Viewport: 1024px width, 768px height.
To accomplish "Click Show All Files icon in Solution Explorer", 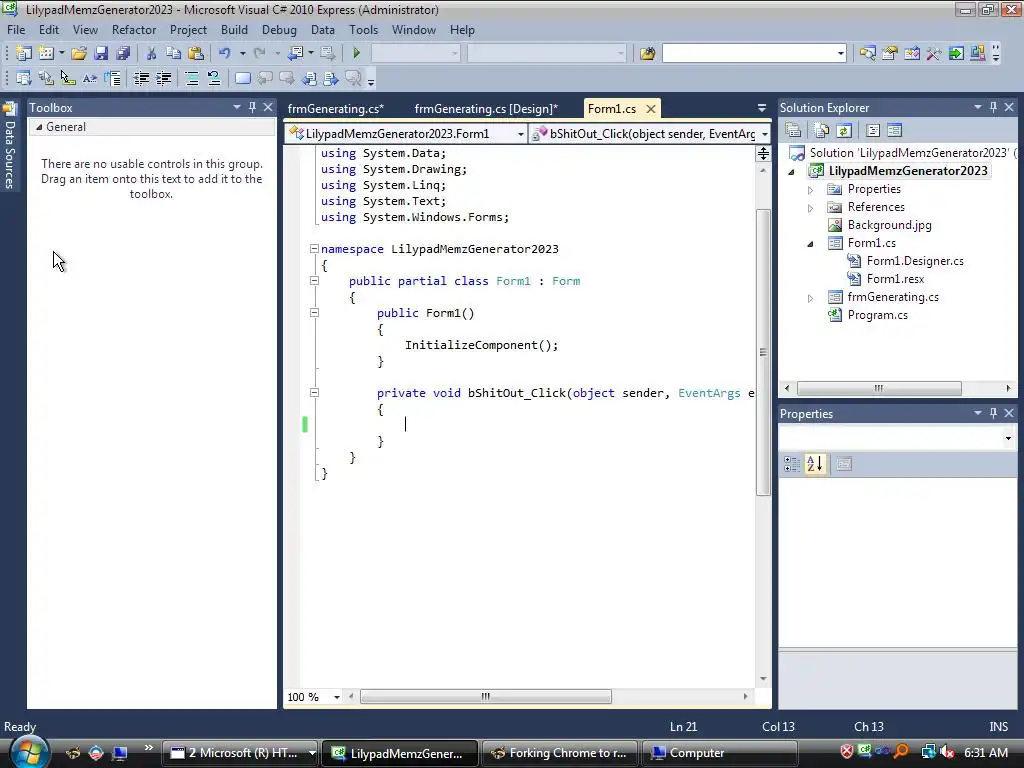I will 822,131.
